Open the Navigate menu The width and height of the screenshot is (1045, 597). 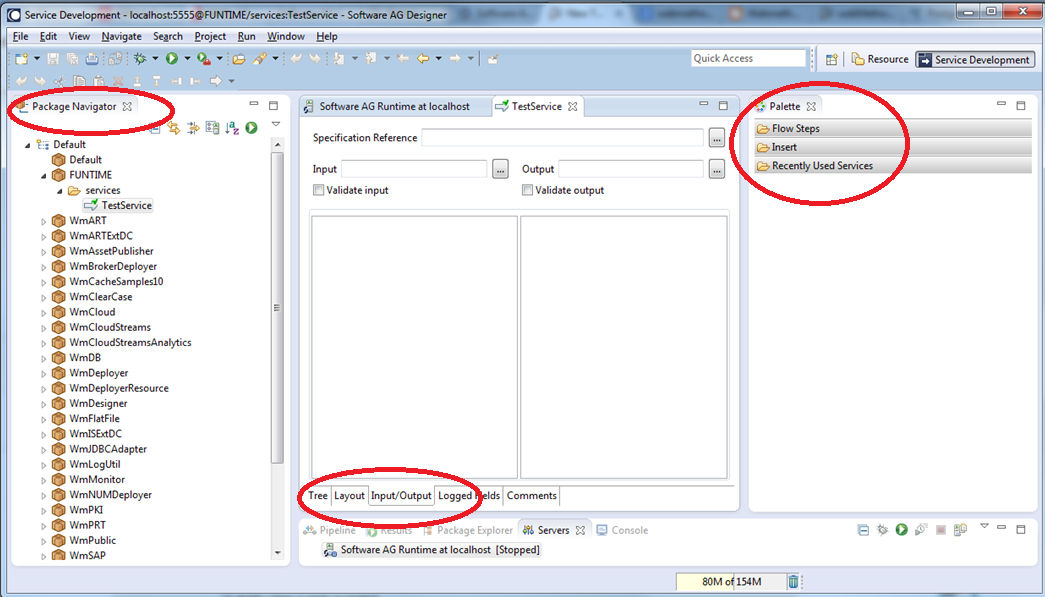[x=121, y=37]
